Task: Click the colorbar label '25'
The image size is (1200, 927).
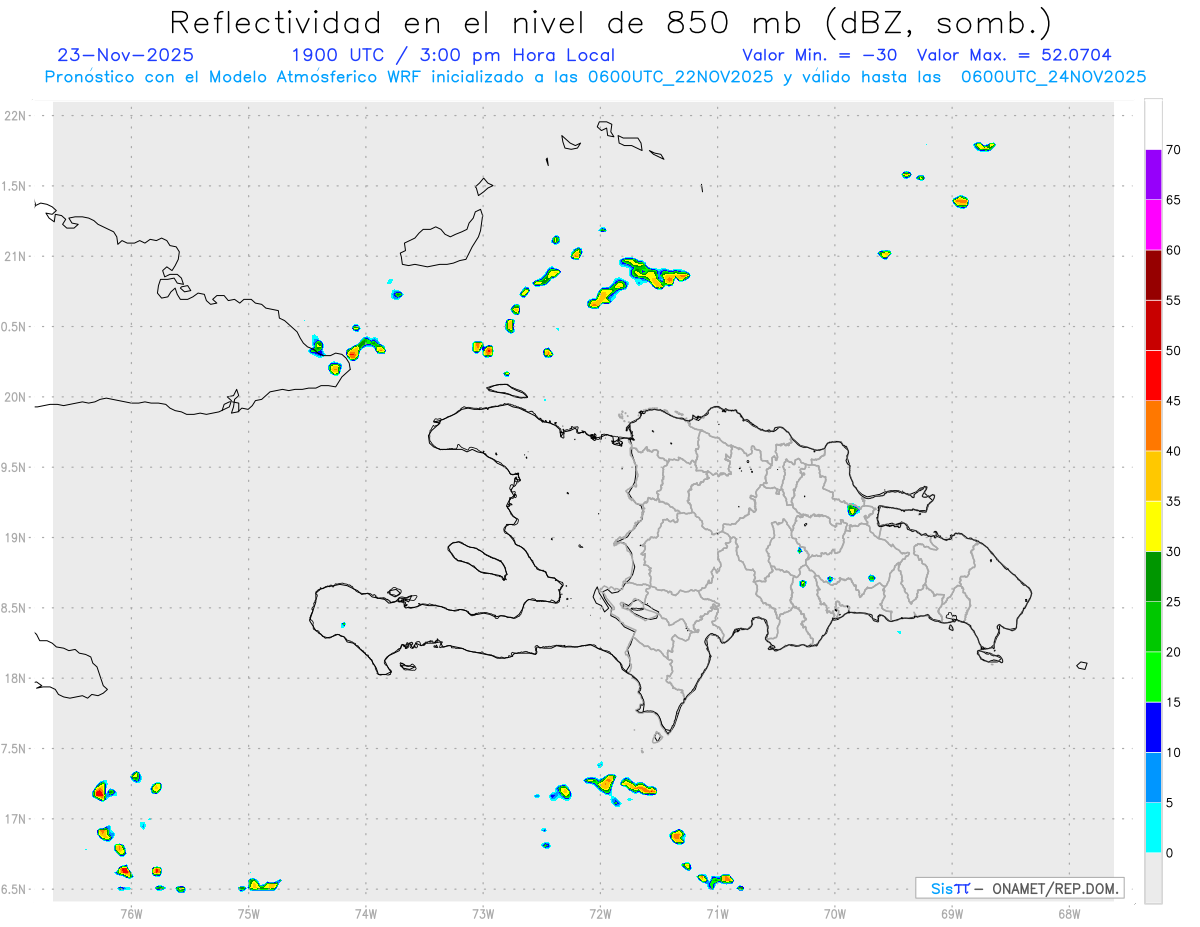Action: pyautogui.click(x=1173, y=602)
